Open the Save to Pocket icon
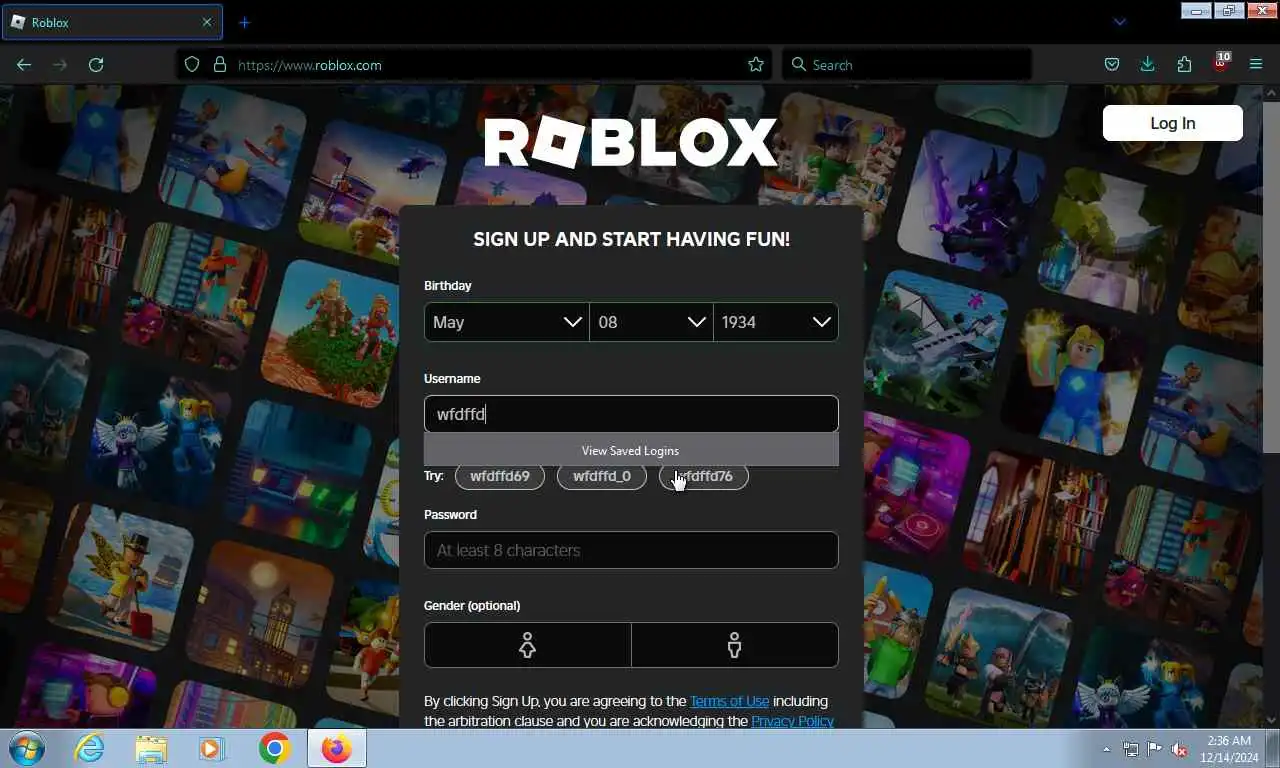The height and width of the screenshot is (768, 1280). click(1112, 64)
